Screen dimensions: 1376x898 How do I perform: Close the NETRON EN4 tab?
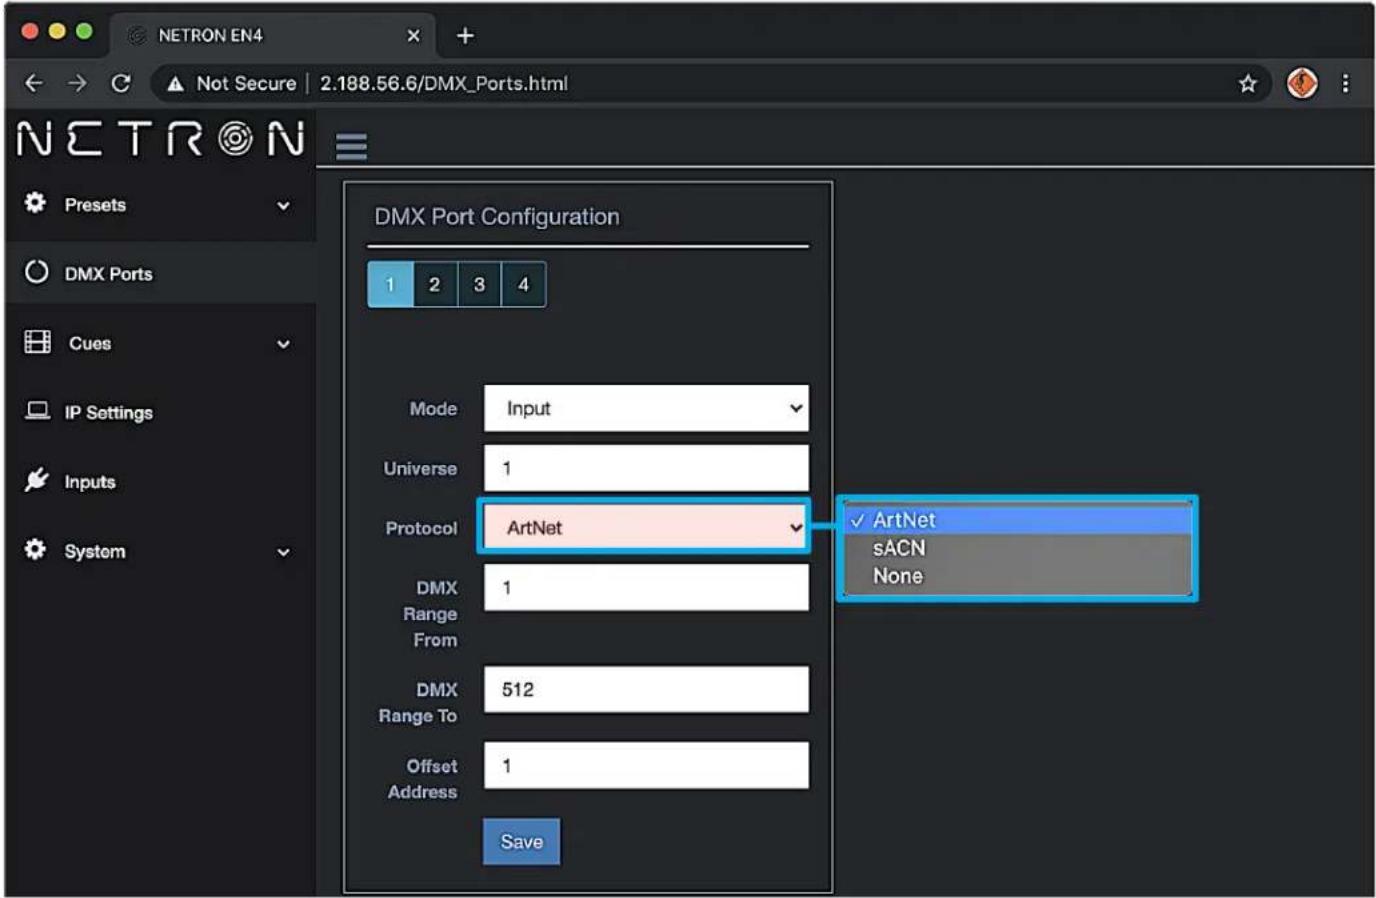pyautogui.click(x=413, y=36)
